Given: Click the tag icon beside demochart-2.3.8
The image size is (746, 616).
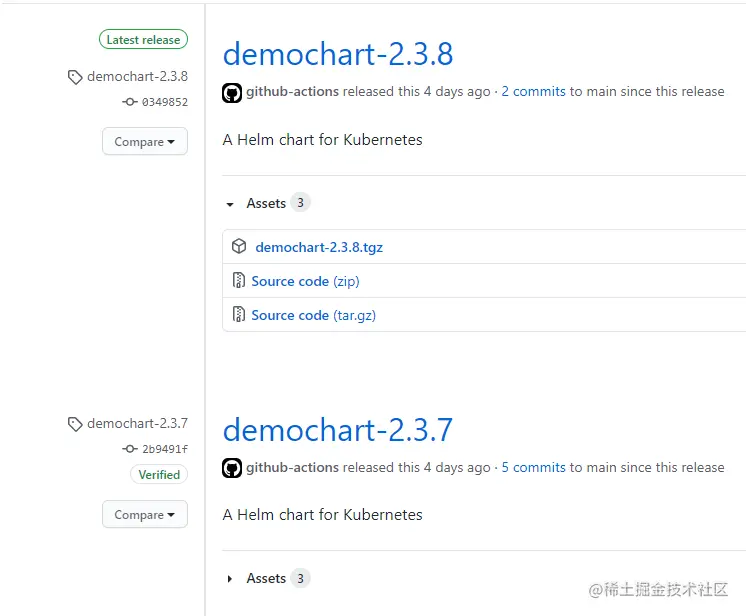Looking at the screenshot, I should 75,77.
